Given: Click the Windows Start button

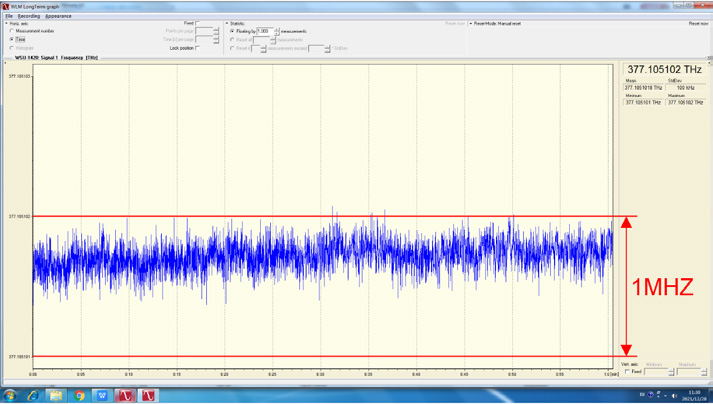Looking at the screenshot, I should point(10,396).
